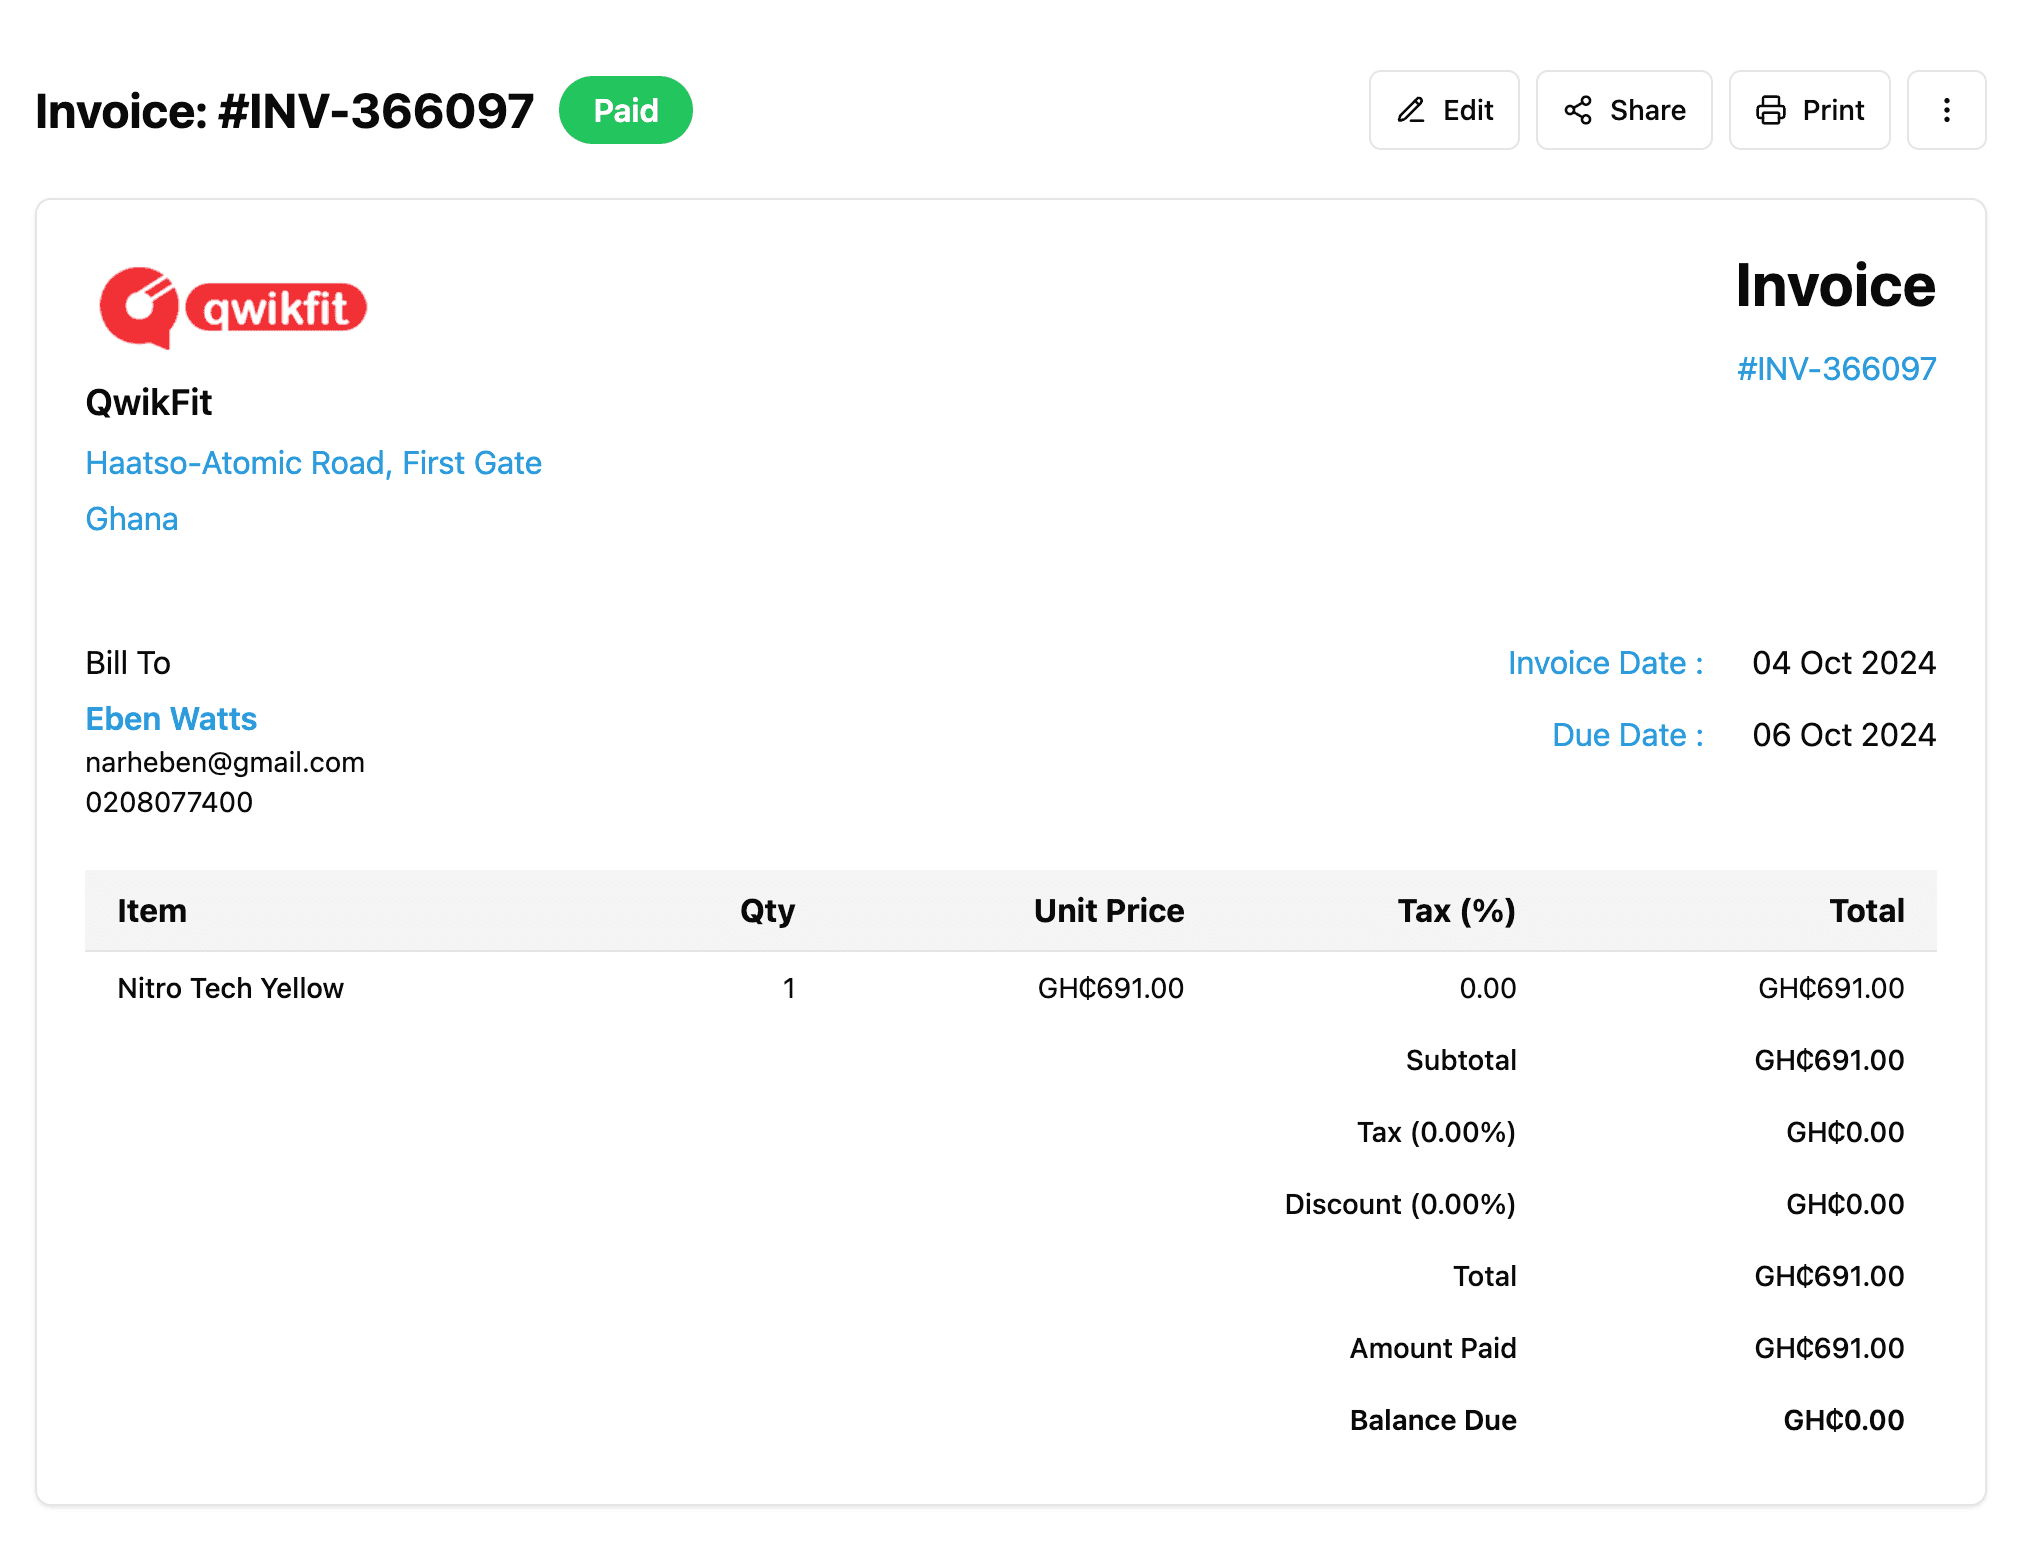
Task: Select the Share icon
Action: pos(1578,110)
